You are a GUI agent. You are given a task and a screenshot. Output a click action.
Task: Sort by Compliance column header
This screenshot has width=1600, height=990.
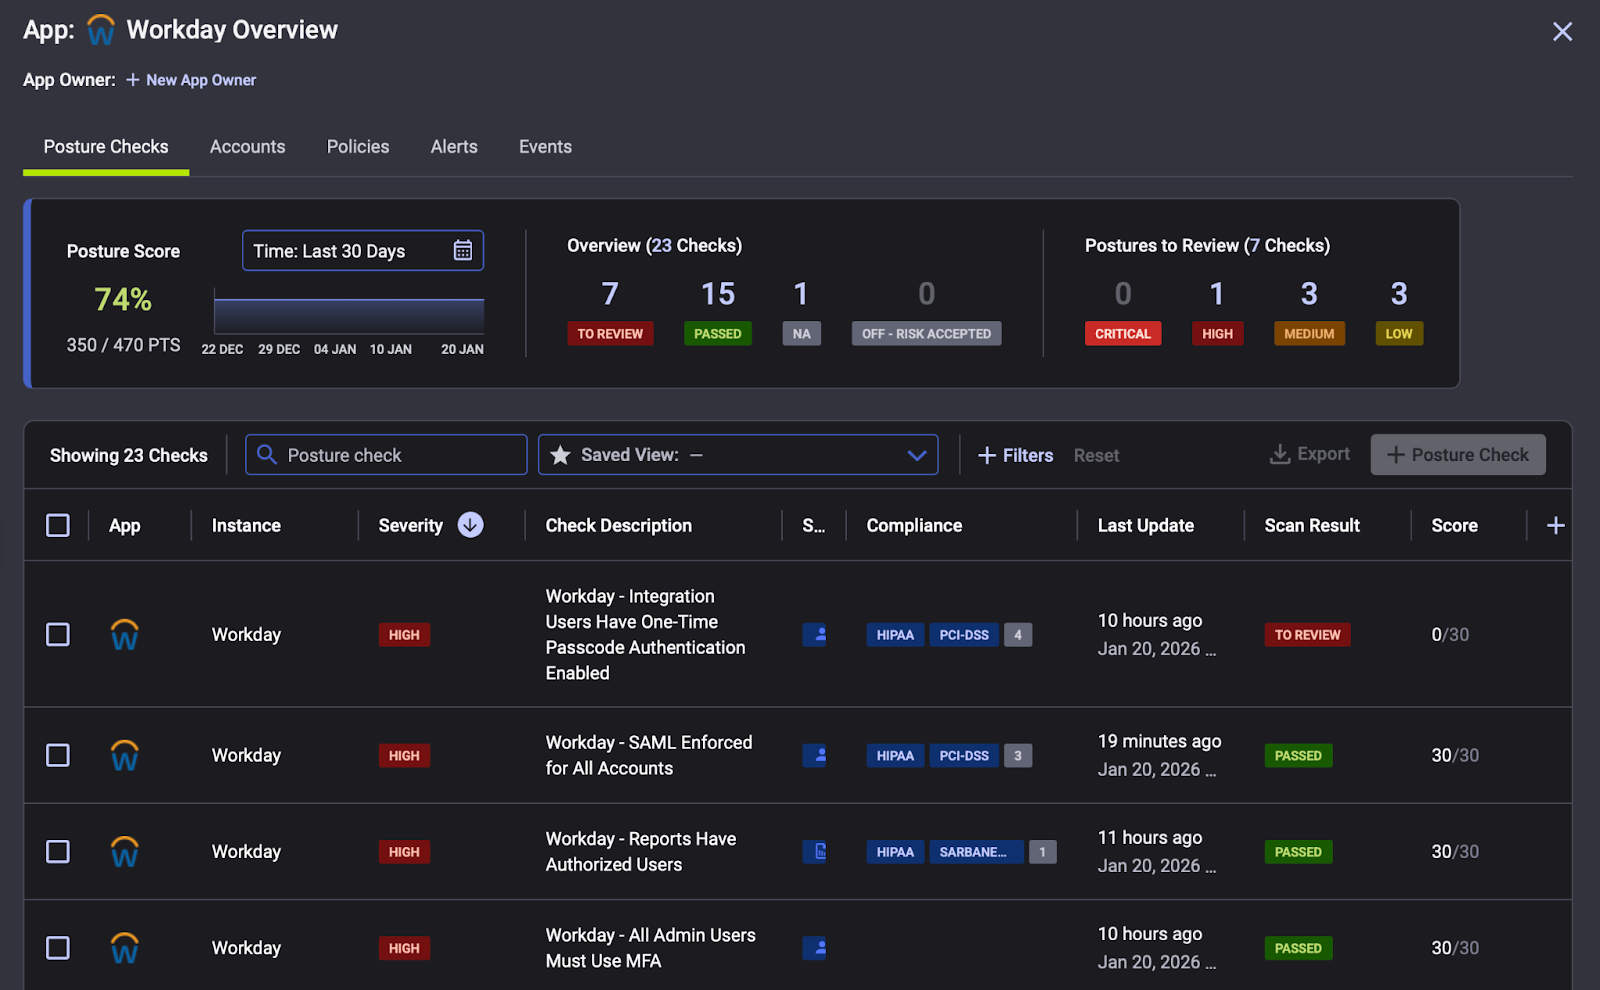(x=914, y=525)
